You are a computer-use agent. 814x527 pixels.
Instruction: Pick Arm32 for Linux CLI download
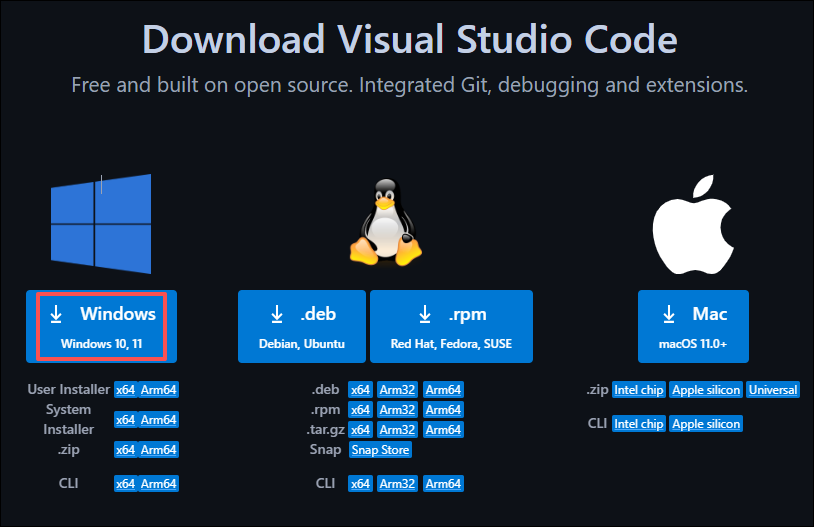[397, 484]
